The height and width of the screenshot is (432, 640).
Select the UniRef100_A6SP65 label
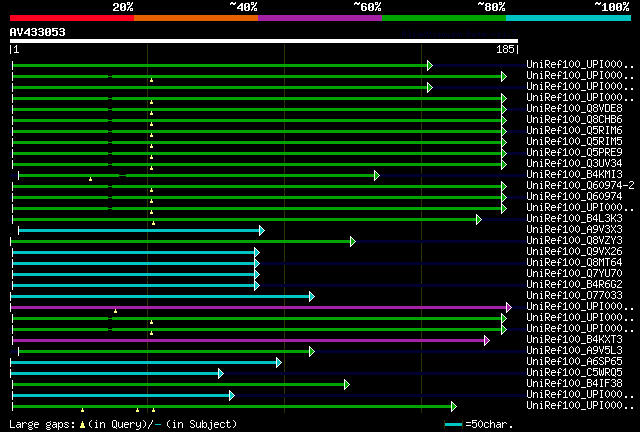pos(574,362)
